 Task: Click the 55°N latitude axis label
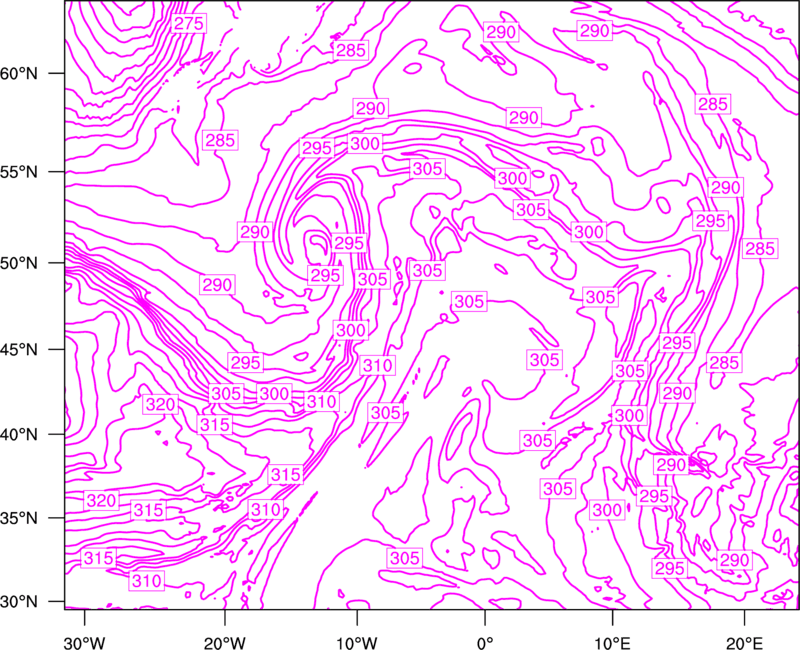coord(18,172)
